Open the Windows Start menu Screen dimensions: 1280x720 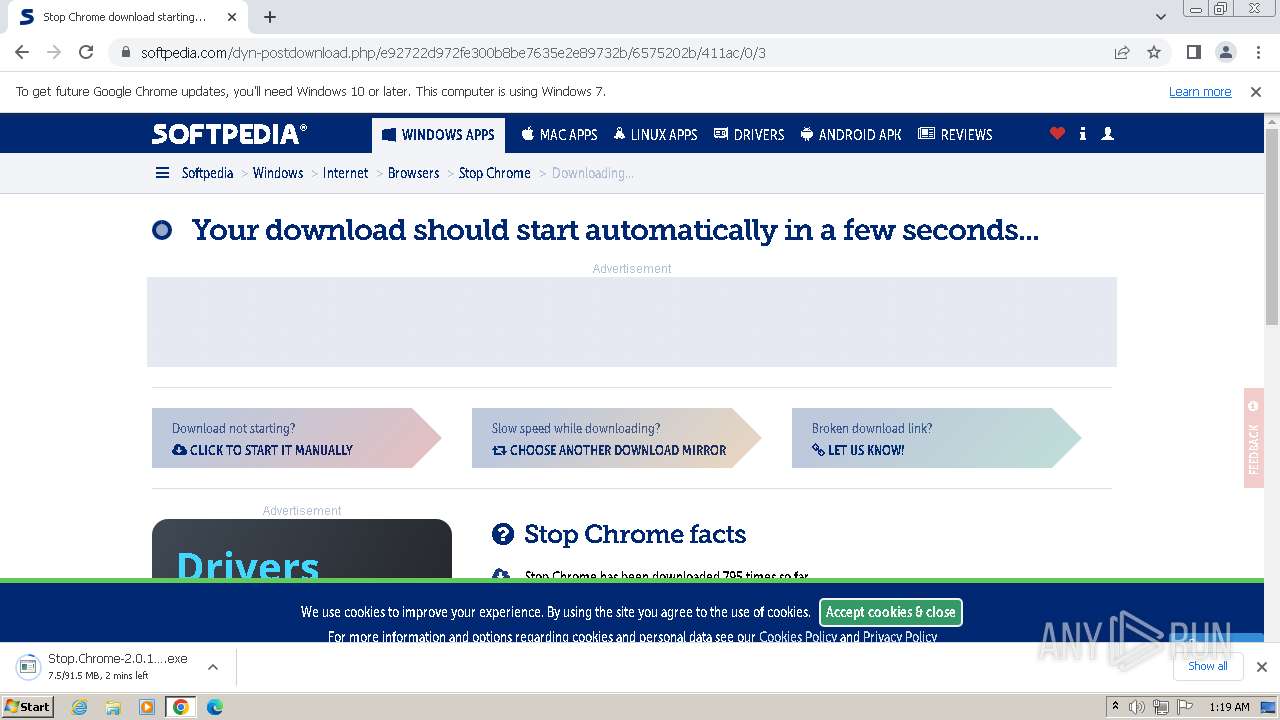click(x=27, y=706)
